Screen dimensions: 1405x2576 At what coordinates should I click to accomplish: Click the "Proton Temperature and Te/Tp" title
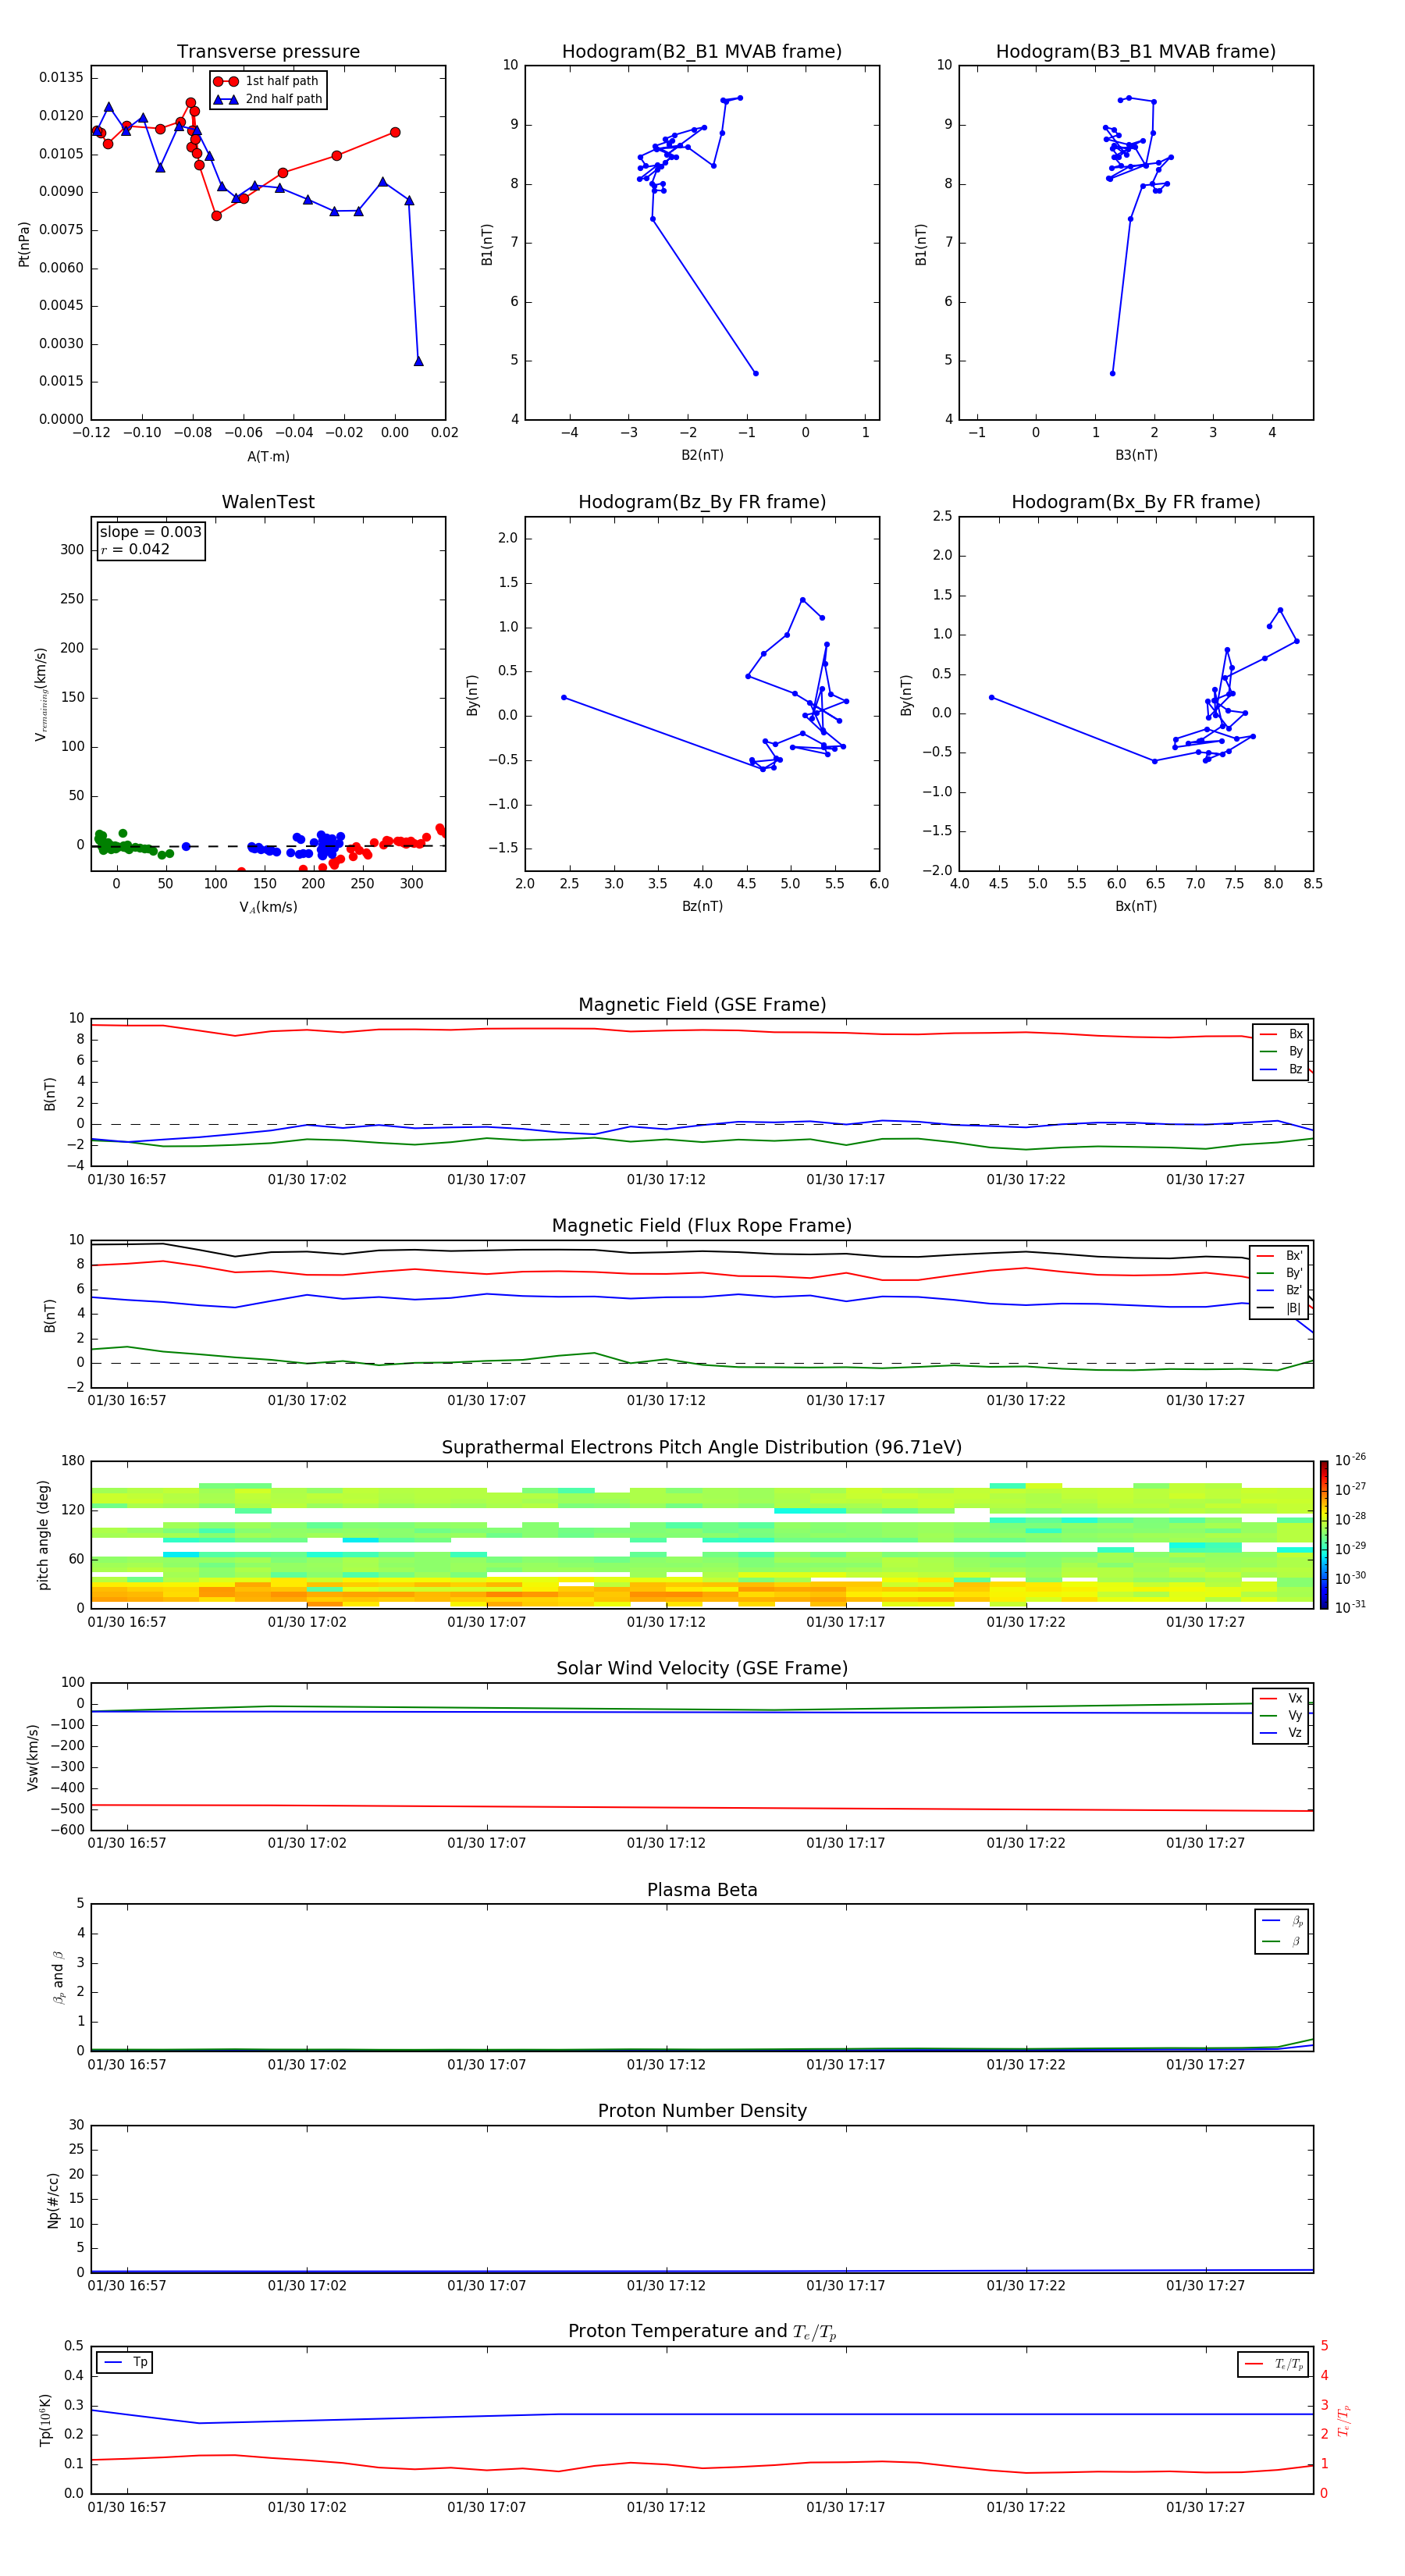click(x=701, y=2332)
